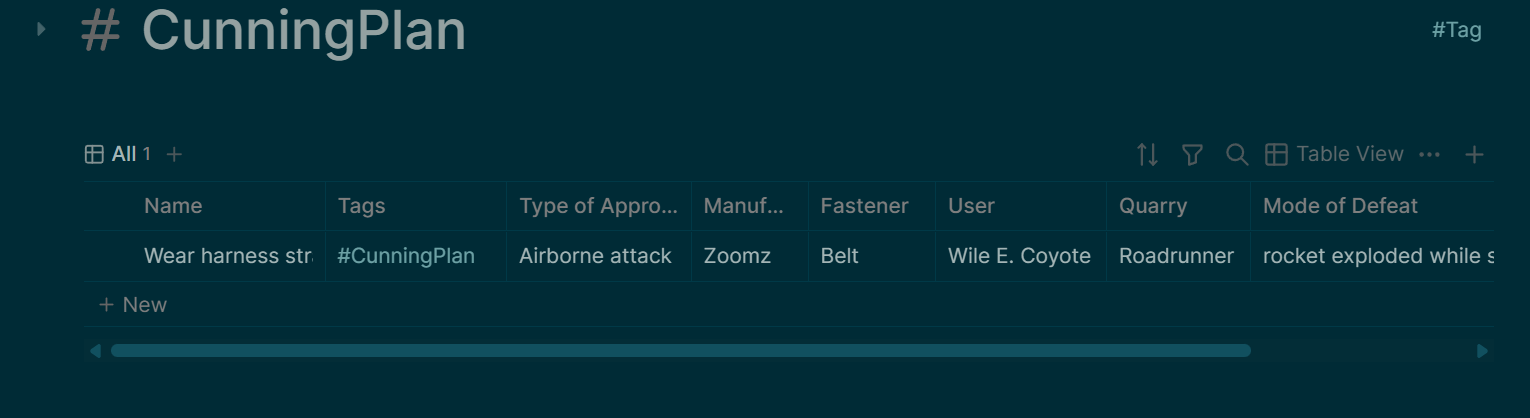The height and width of the screenshot is (418, 1530).
Task: Select the All view tab
Action: point(124,154)
